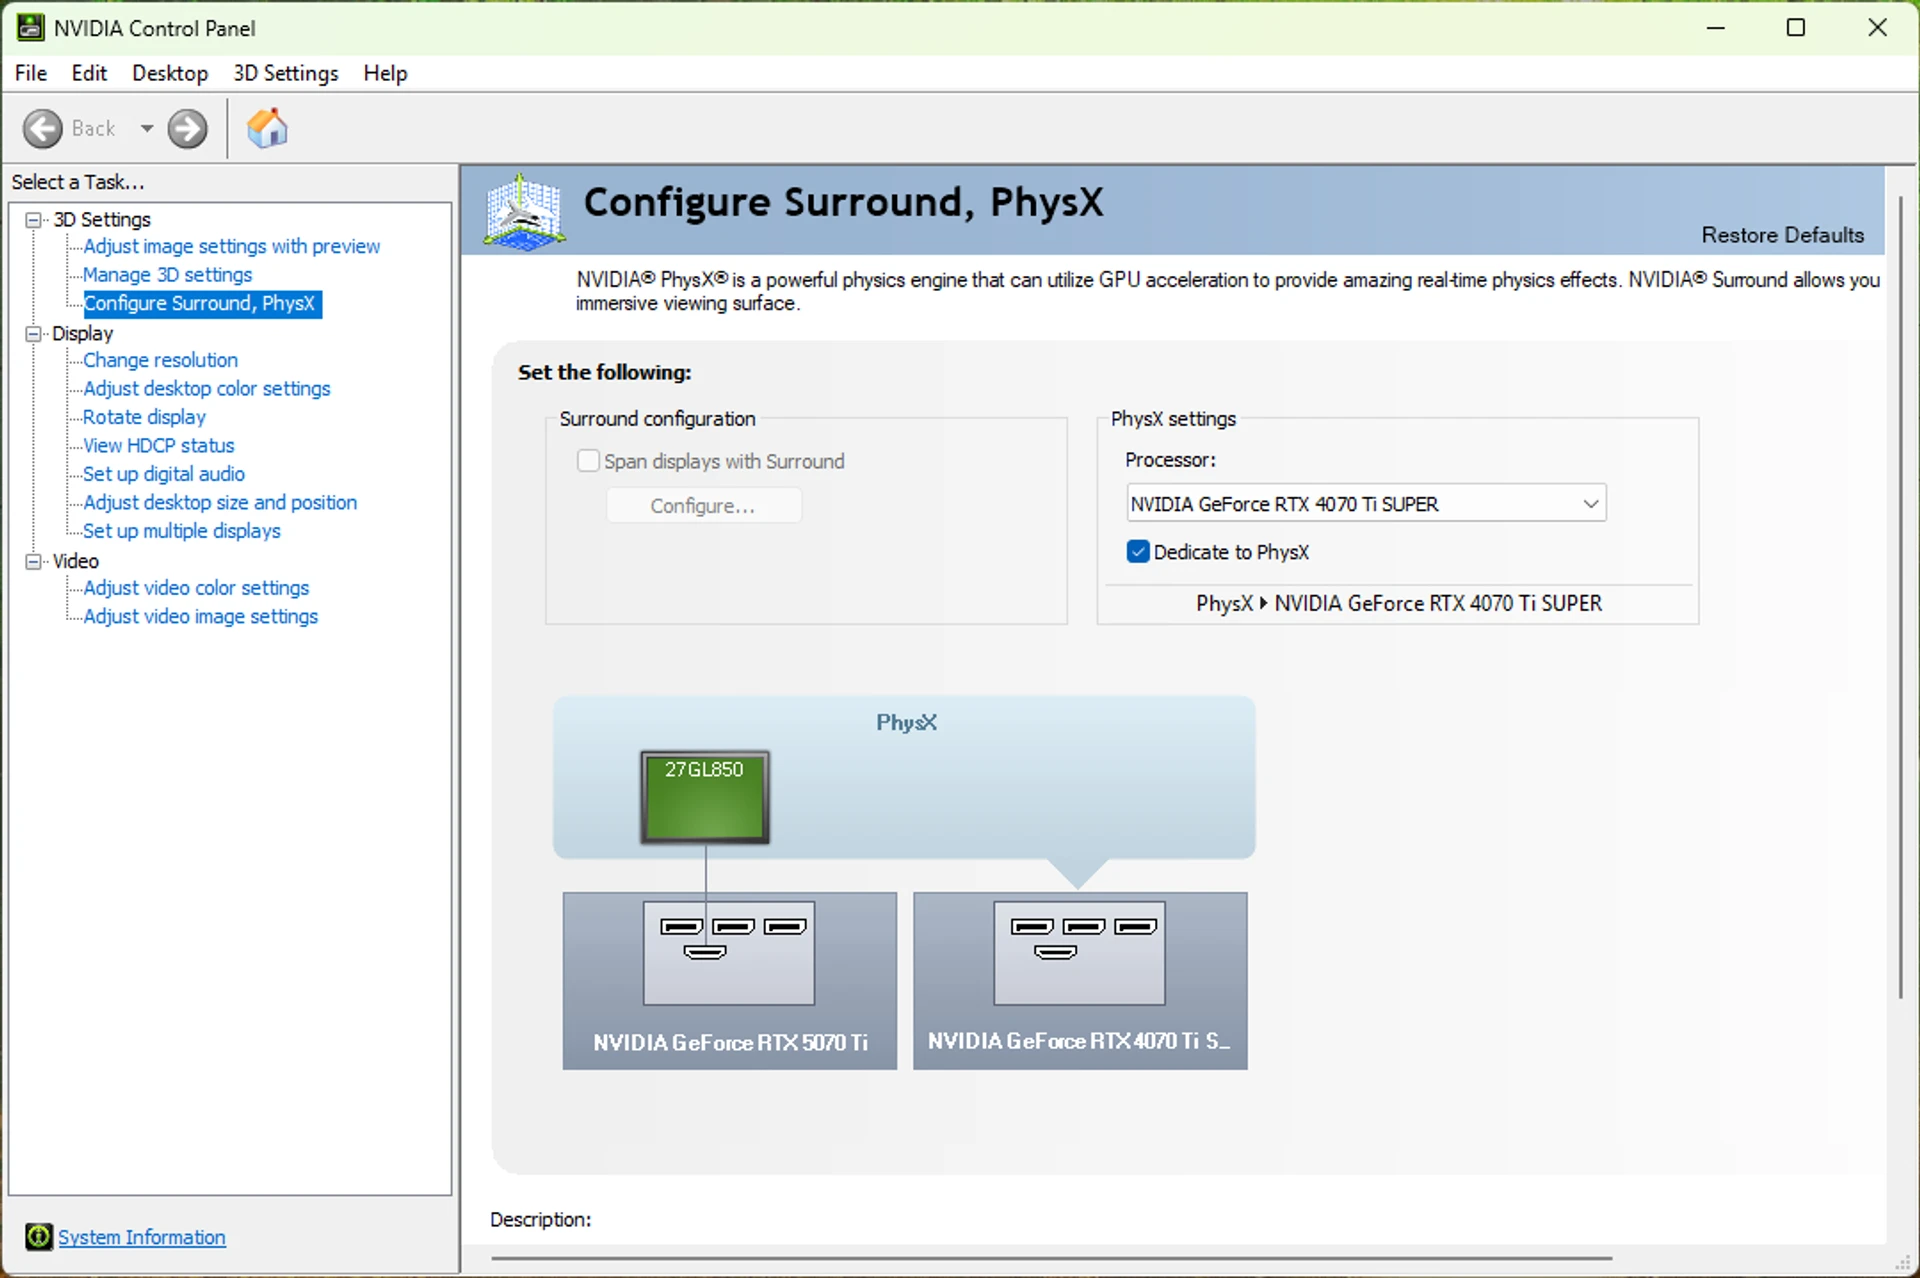The height and width of the screenshot is (1278, 1920).
Task: Open the PhysX Processor dropdown
Action: click(x=1366, y=504)
